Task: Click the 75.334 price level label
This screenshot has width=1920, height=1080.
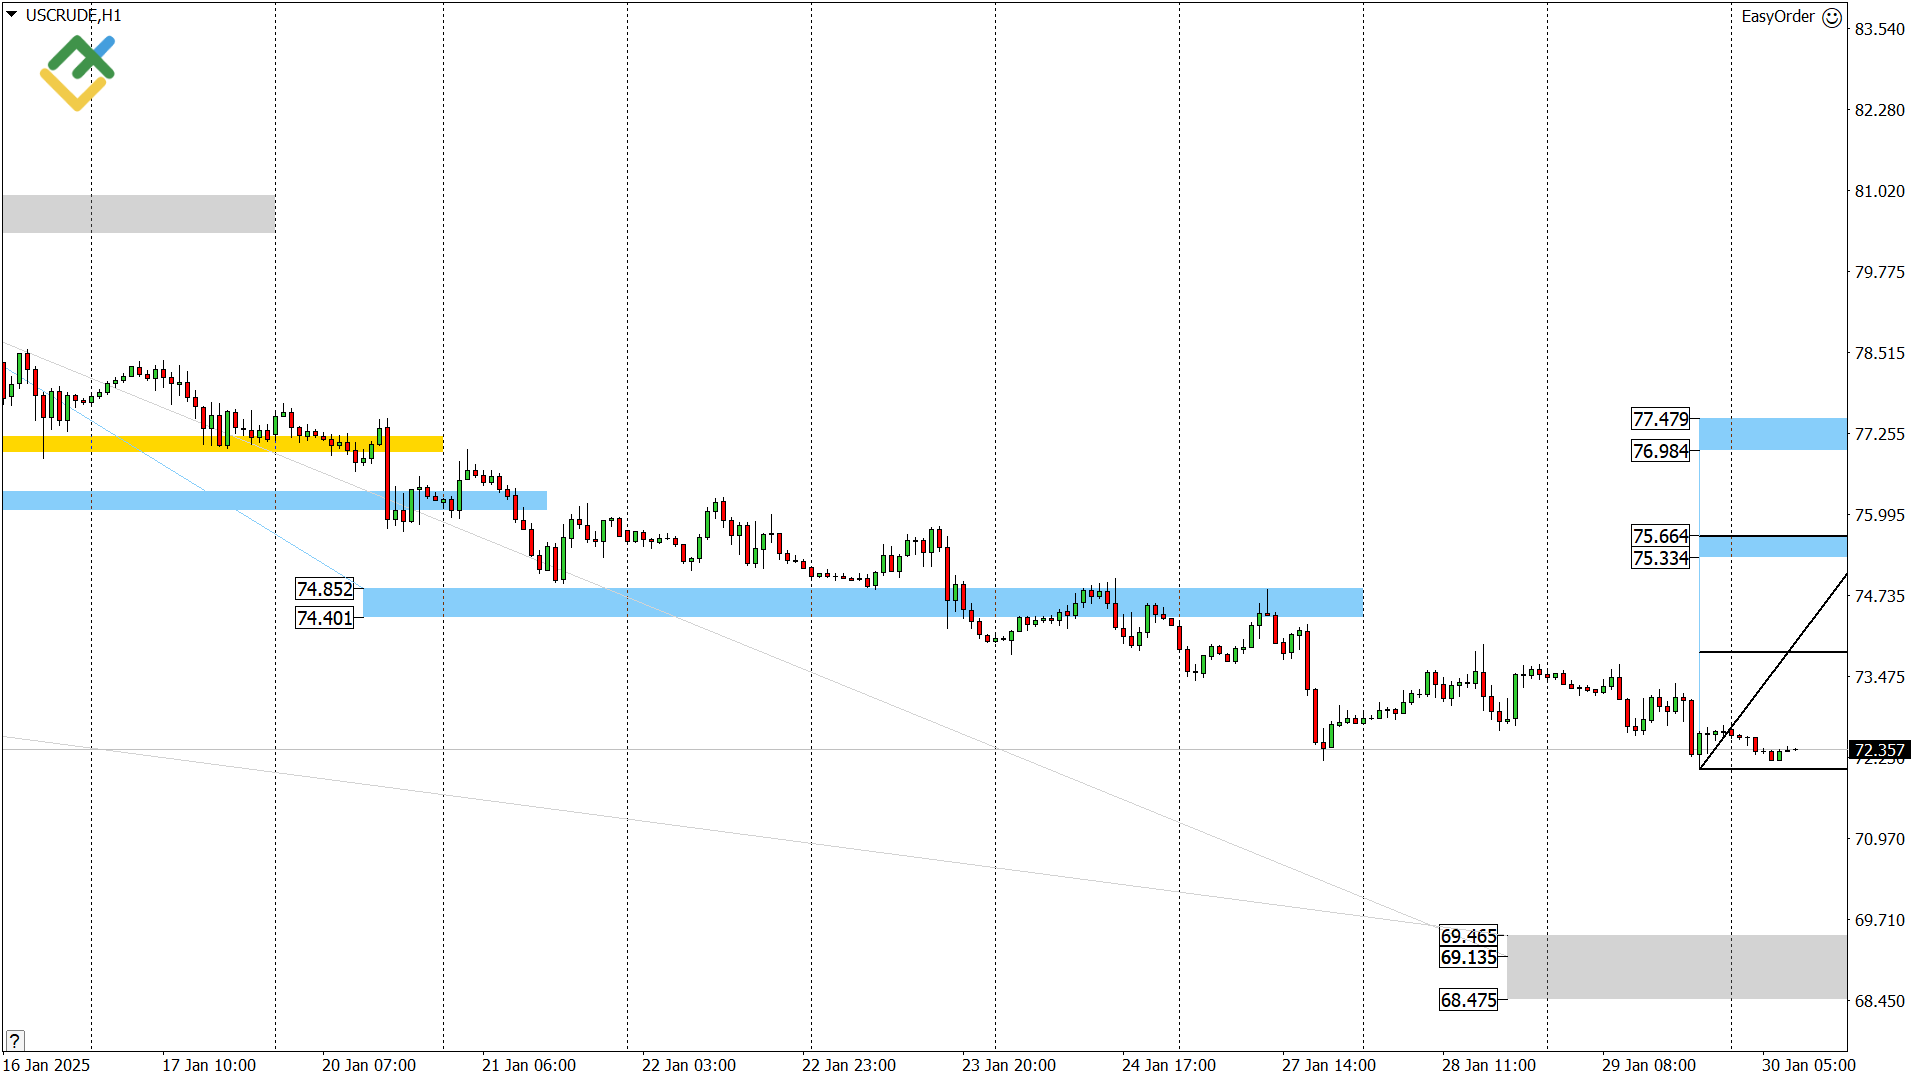Action: point(1660,558)
